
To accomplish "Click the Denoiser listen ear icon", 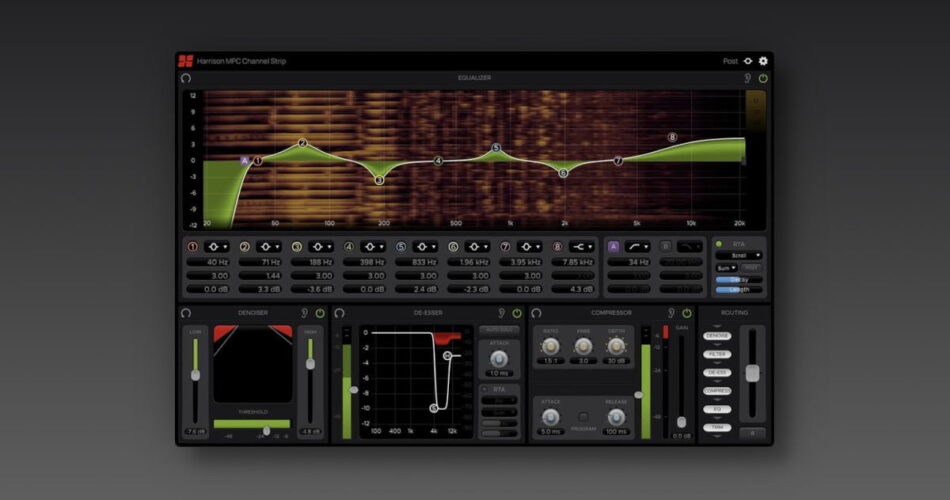I will (x=304, y=313).
